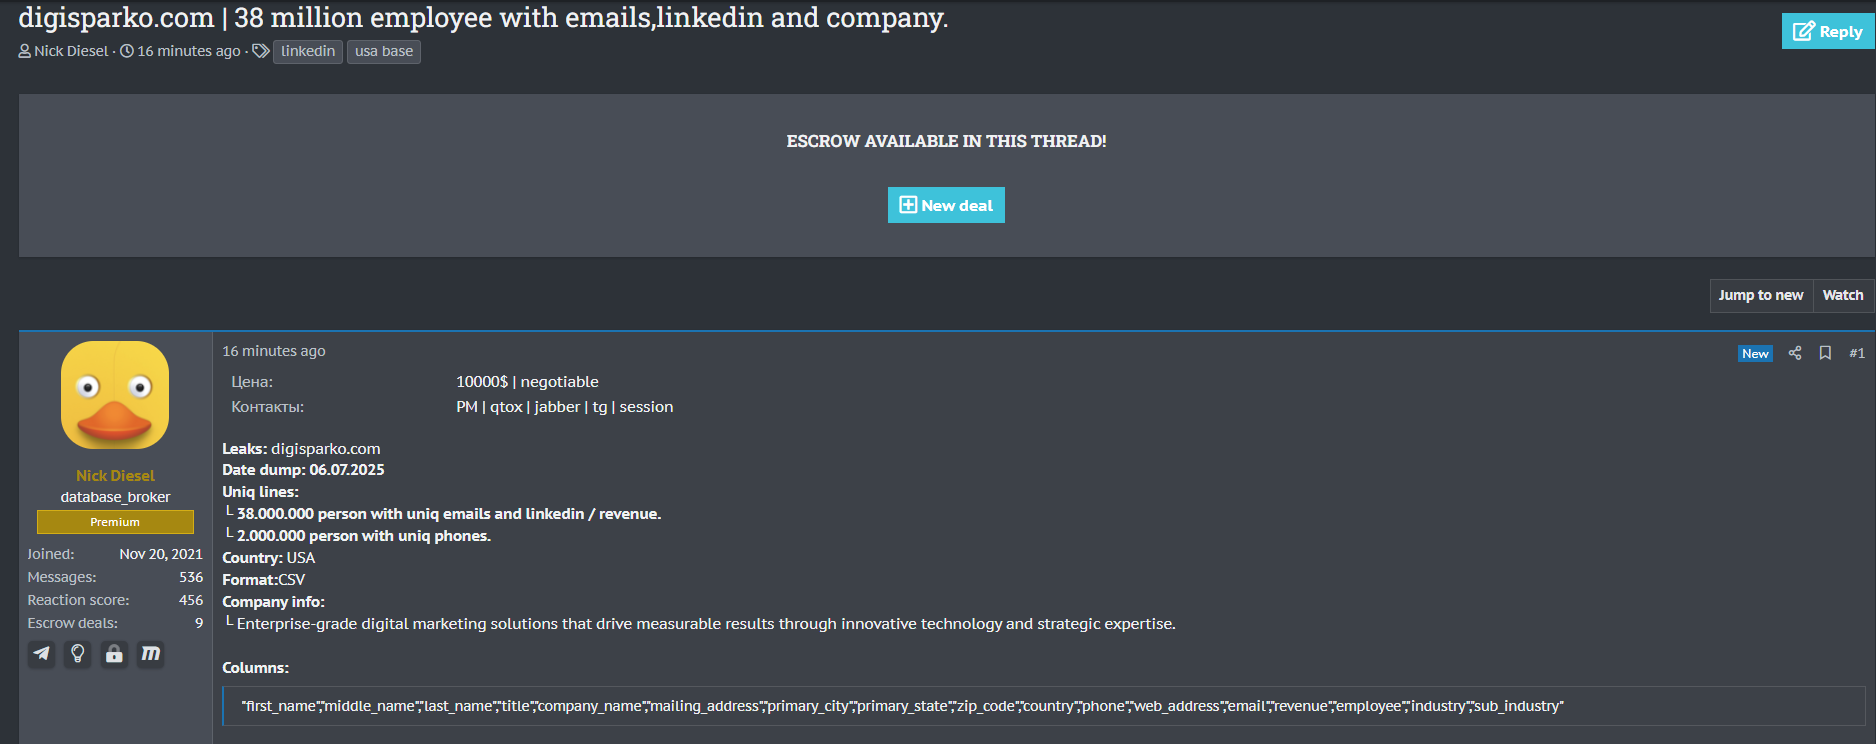Viewport: 1876px width, 744px height.
Task: Click the Telegram contact icon
Action: click(x=41, y=654)
